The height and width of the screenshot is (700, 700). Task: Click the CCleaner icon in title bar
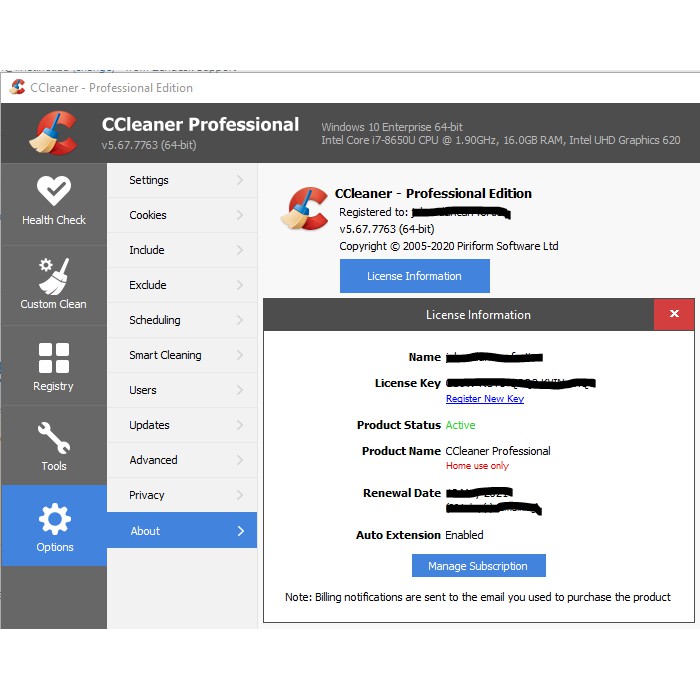pyautogui.click(x=17, y=87)
